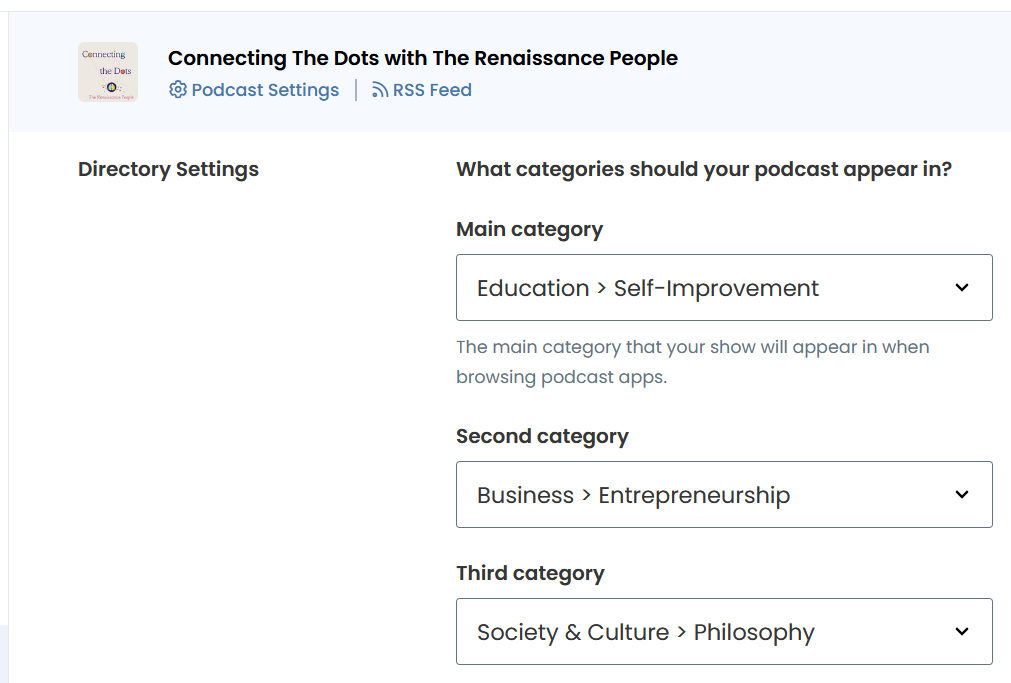
Task: Expand the Society & Culture > Philosophy selector chevron
Action: tap(960, 631)
